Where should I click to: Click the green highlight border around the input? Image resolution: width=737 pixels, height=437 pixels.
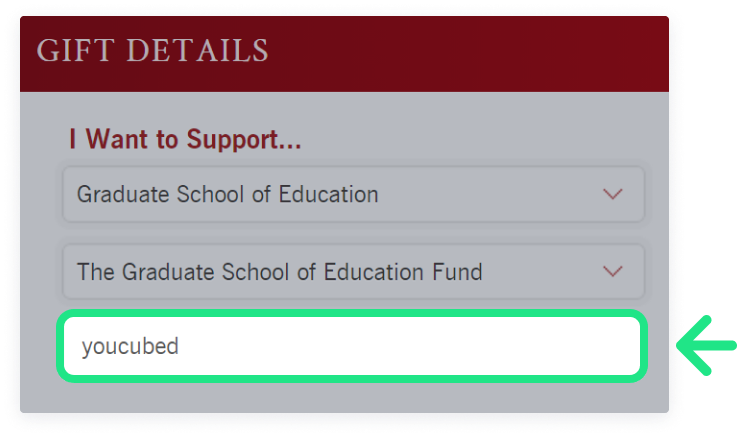(x=352, y=313)
